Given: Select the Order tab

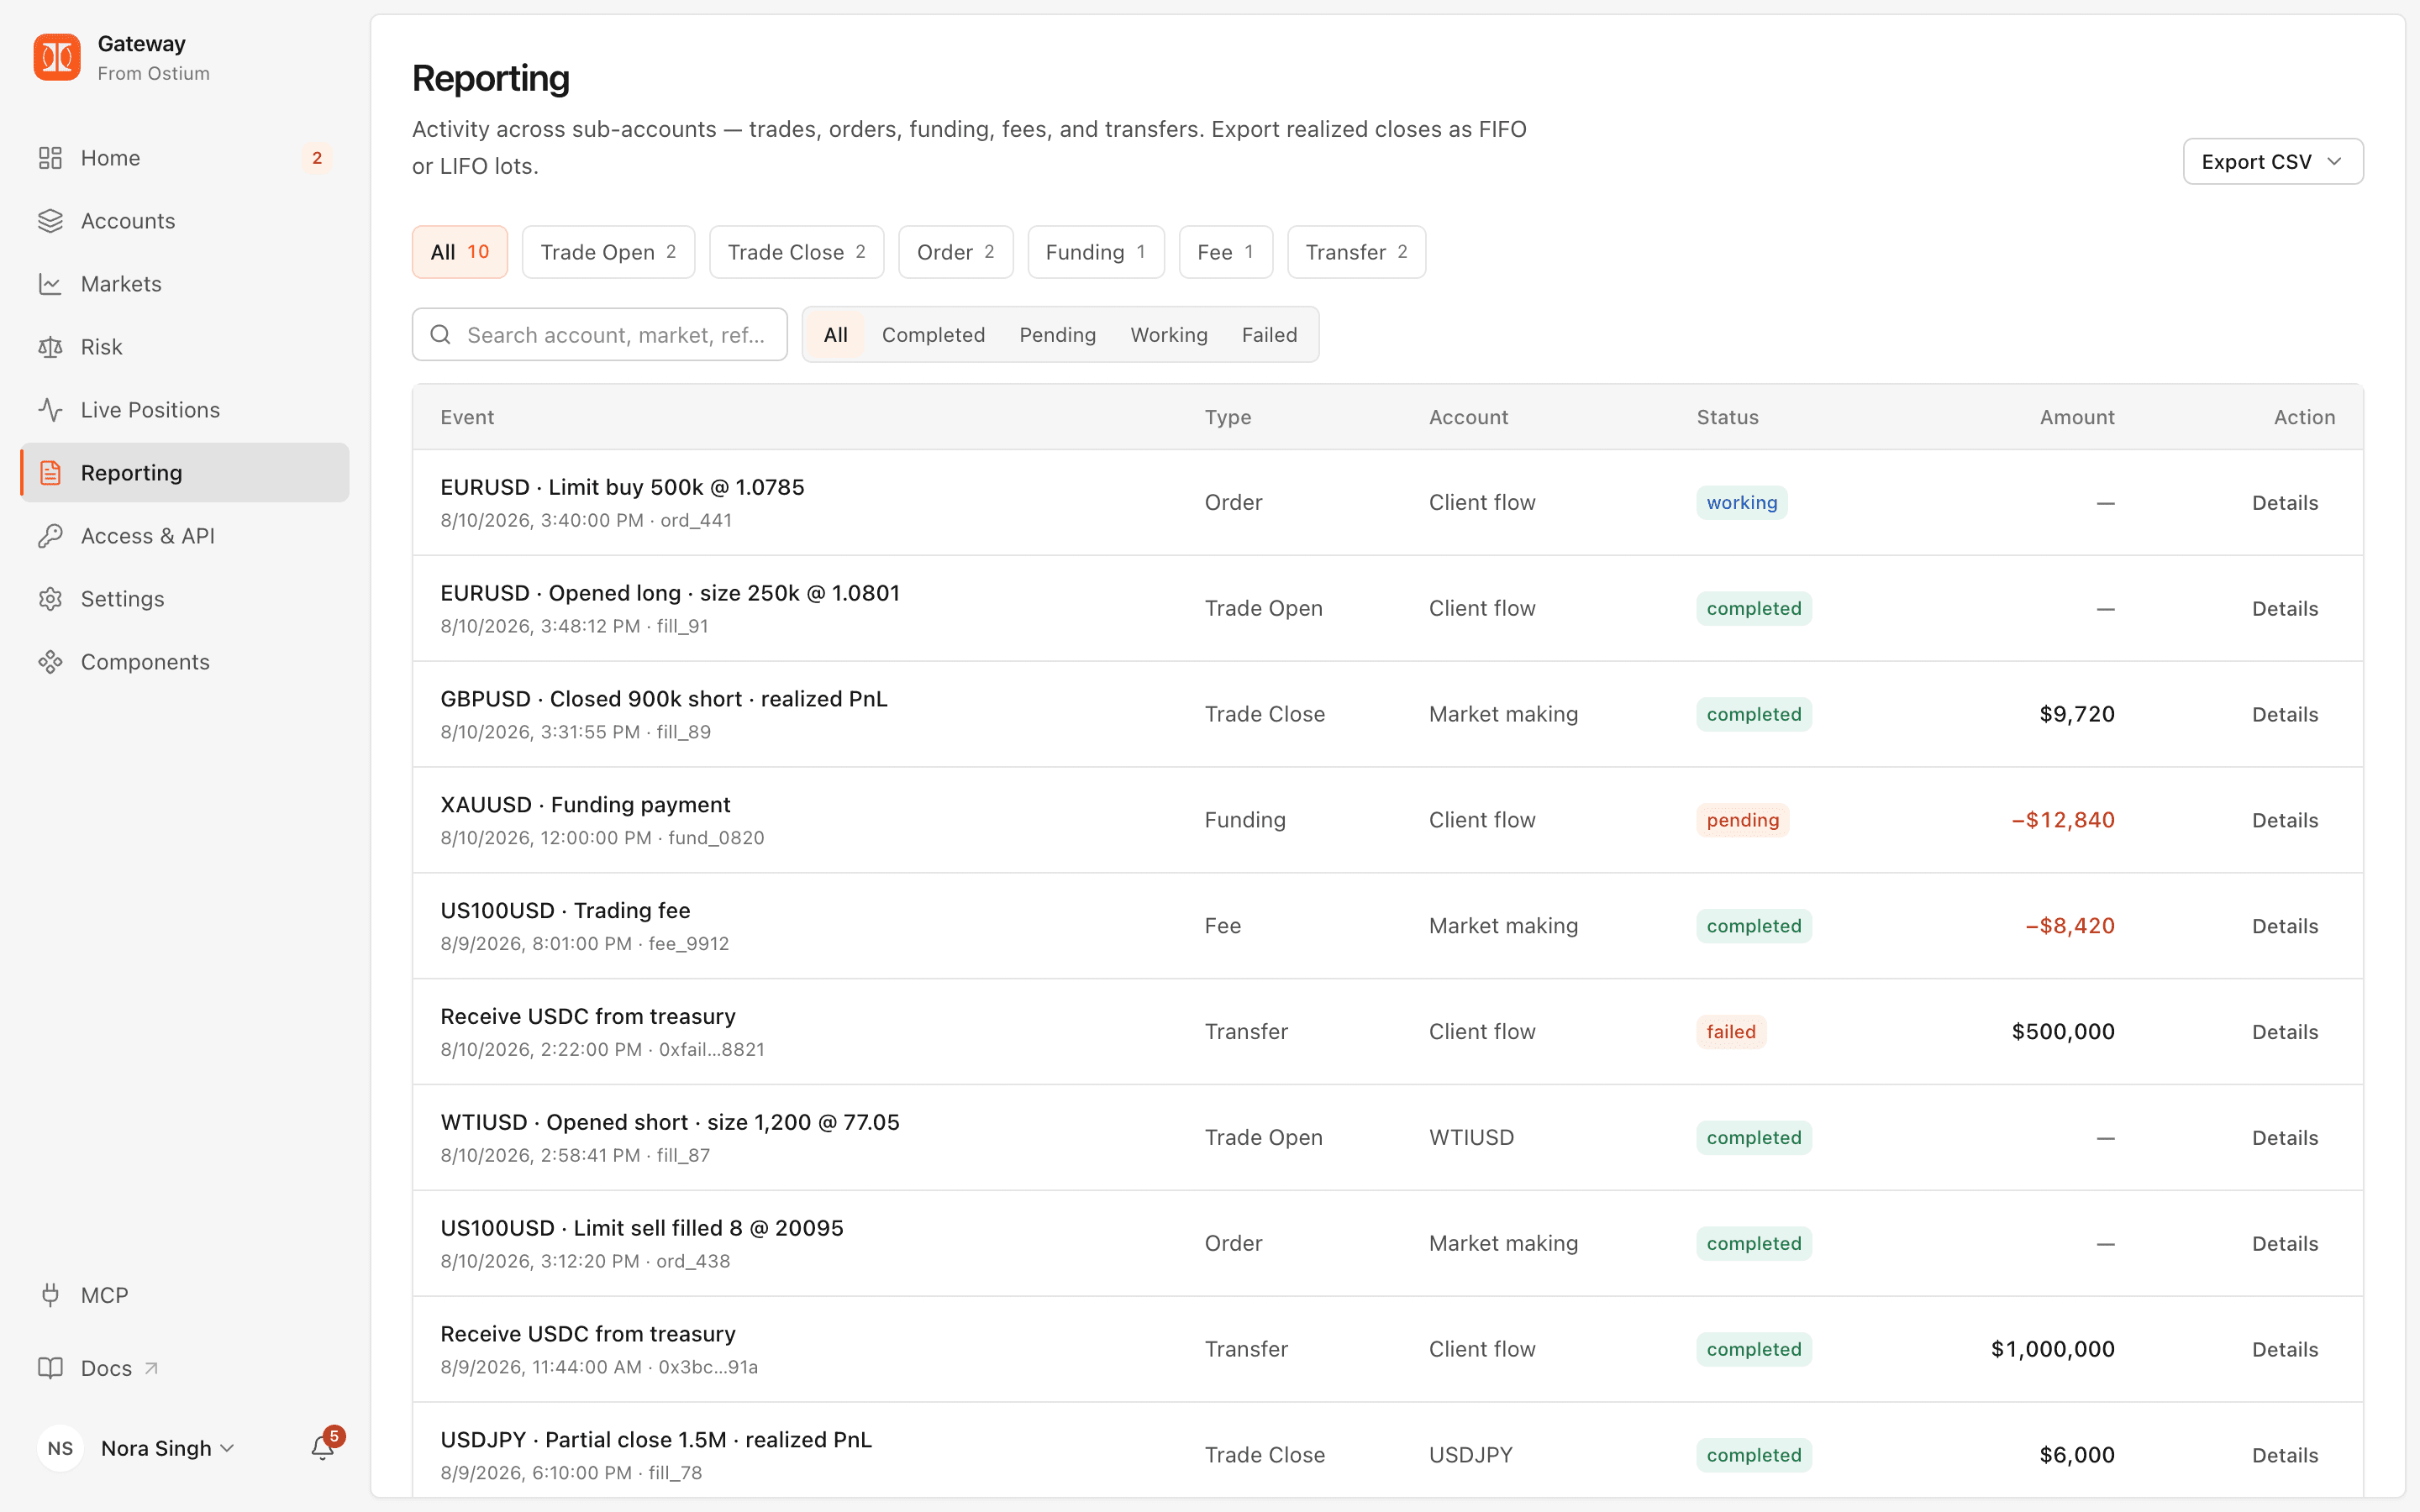Looking at the screenshot, I should tap(955, 252).
